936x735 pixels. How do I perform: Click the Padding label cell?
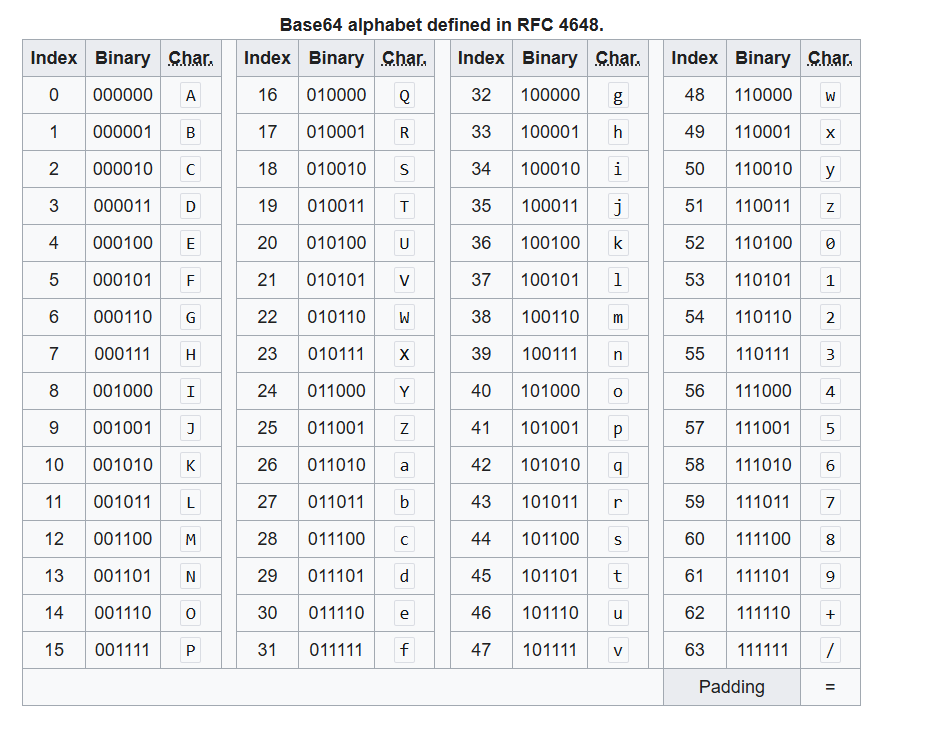[731, 687]
